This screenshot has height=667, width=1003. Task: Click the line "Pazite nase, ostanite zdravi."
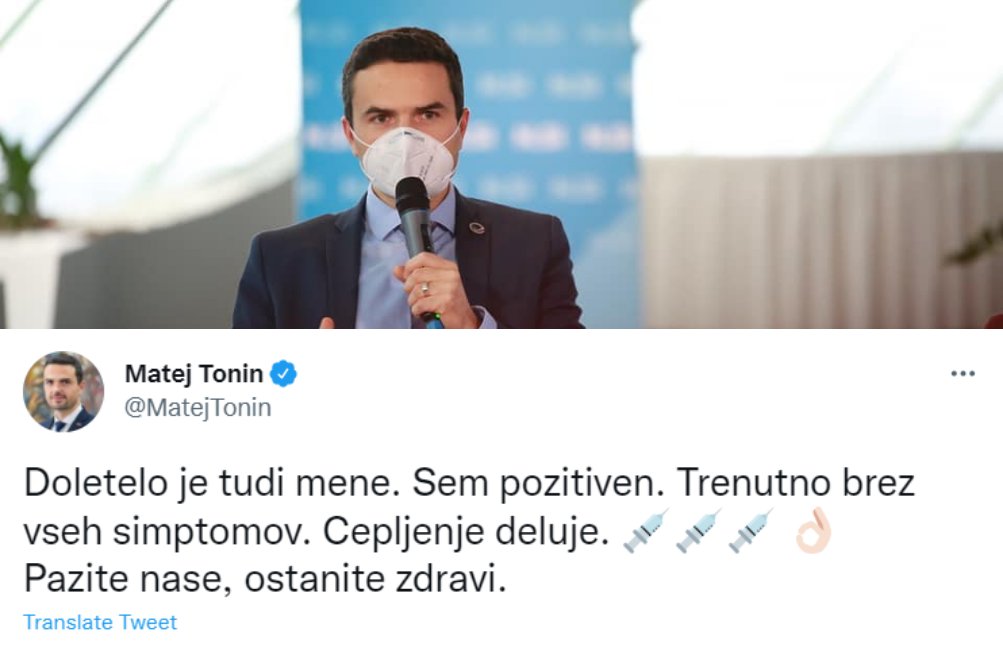(x=265, y=579)
